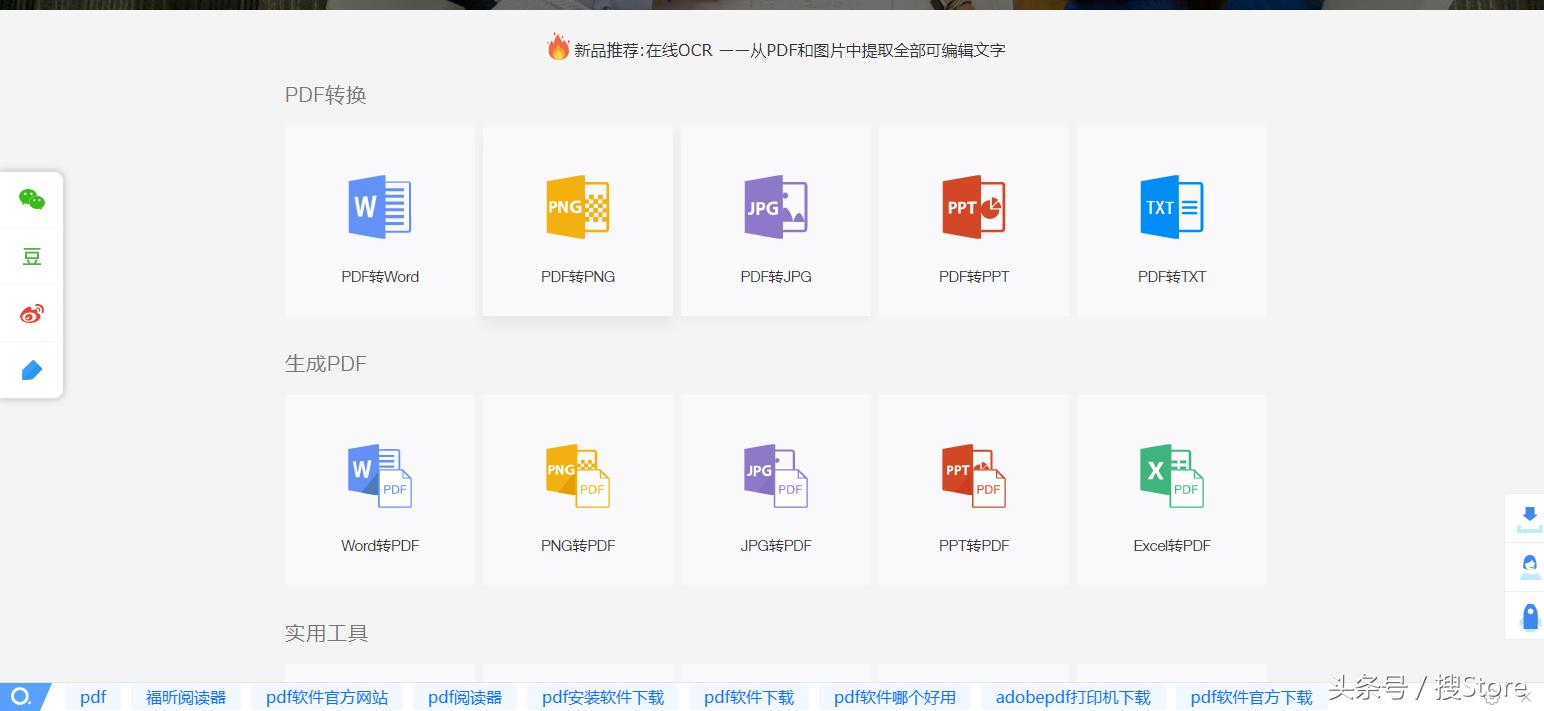Click the PDF转JPG label text
The width and height of the screenshot is (1544, 711).
[x=776, y=277]
